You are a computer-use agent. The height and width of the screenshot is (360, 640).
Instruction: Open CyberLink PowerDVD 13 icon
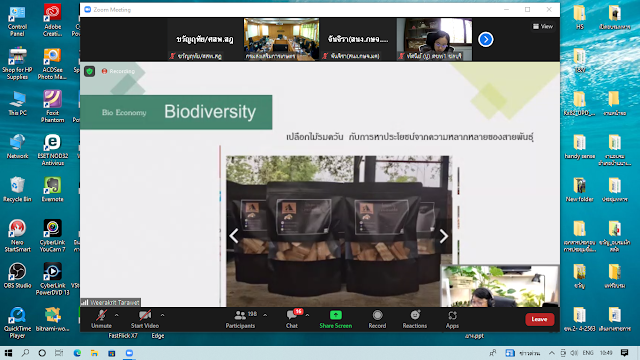(52, 280)
